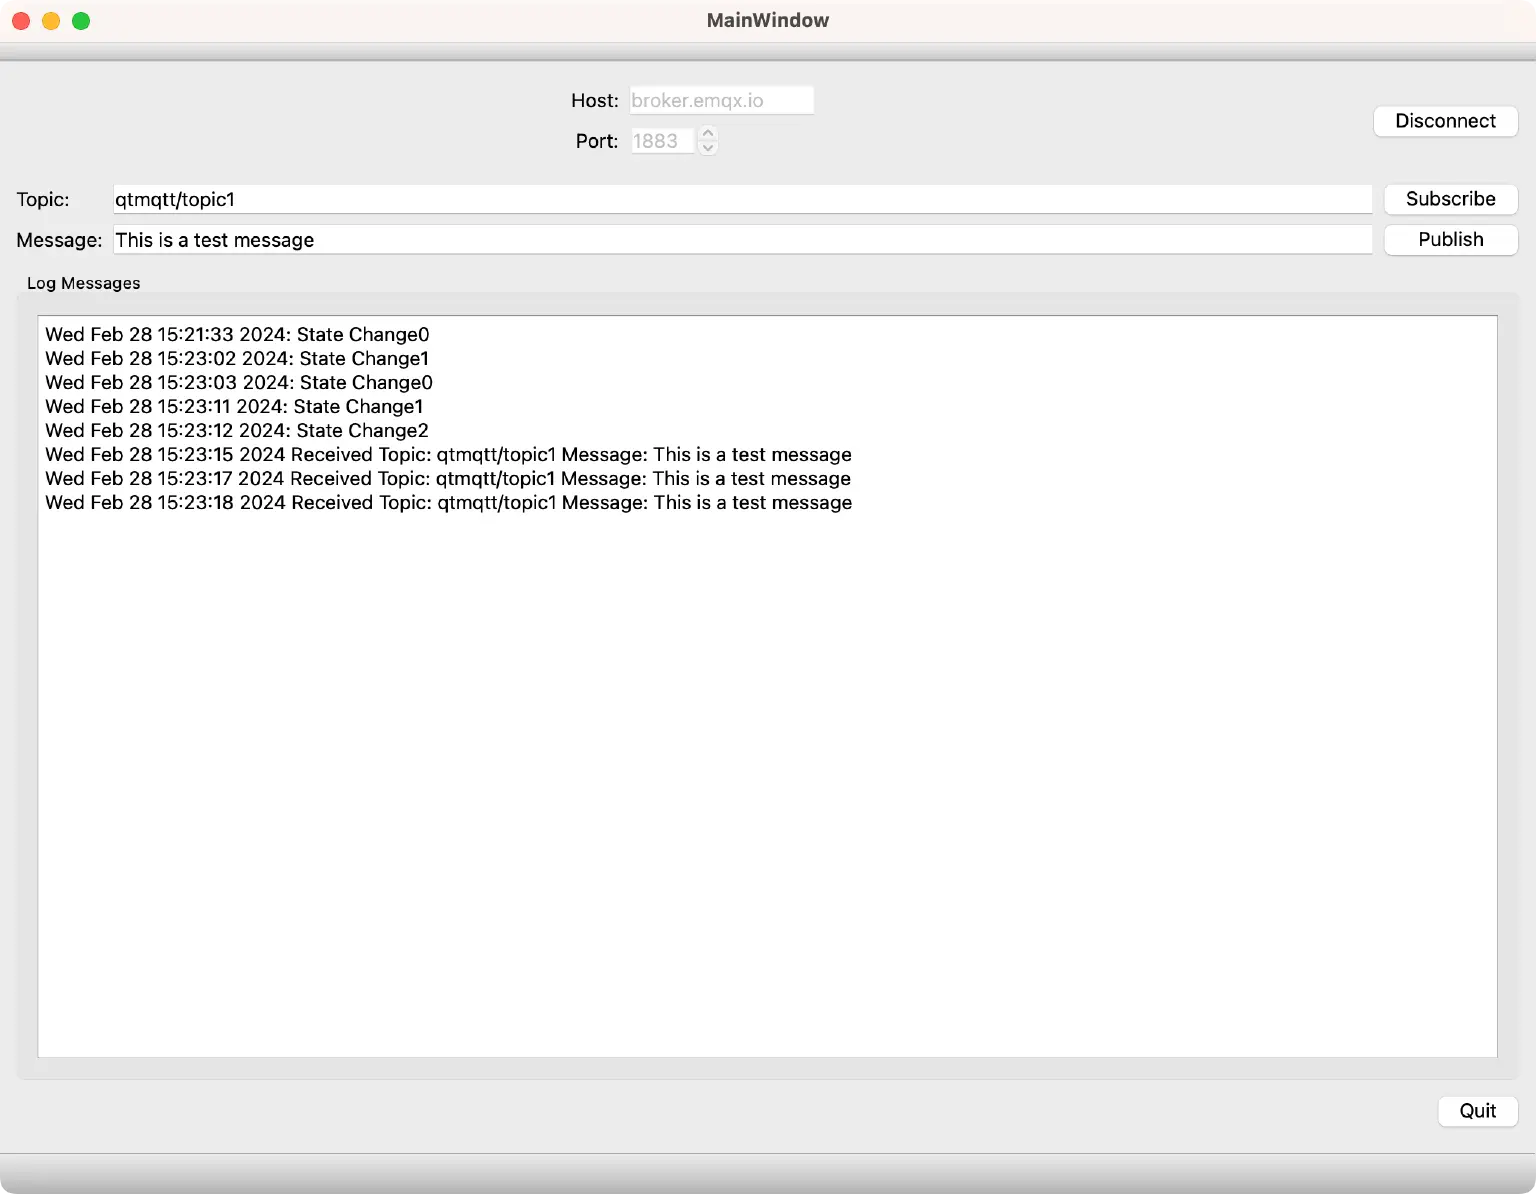Click the Port field showing 1883
1536x1194 pixels.
tap(662, 141)
